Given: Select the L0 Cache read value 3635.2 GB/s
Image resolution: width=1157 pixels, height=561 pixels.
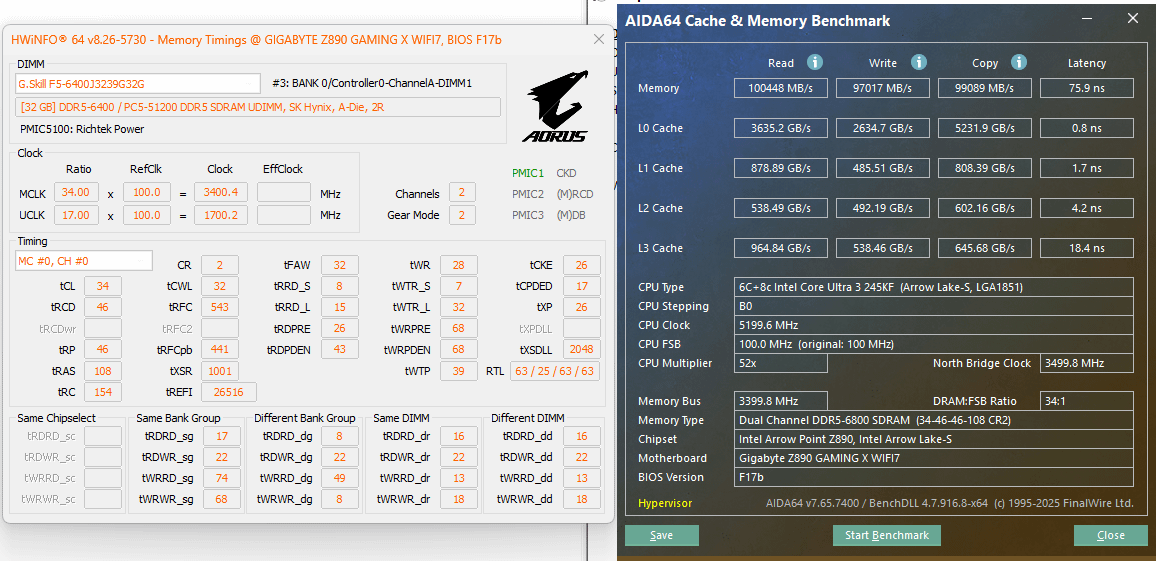Looking at the screenshot, I should pos(781,128).
